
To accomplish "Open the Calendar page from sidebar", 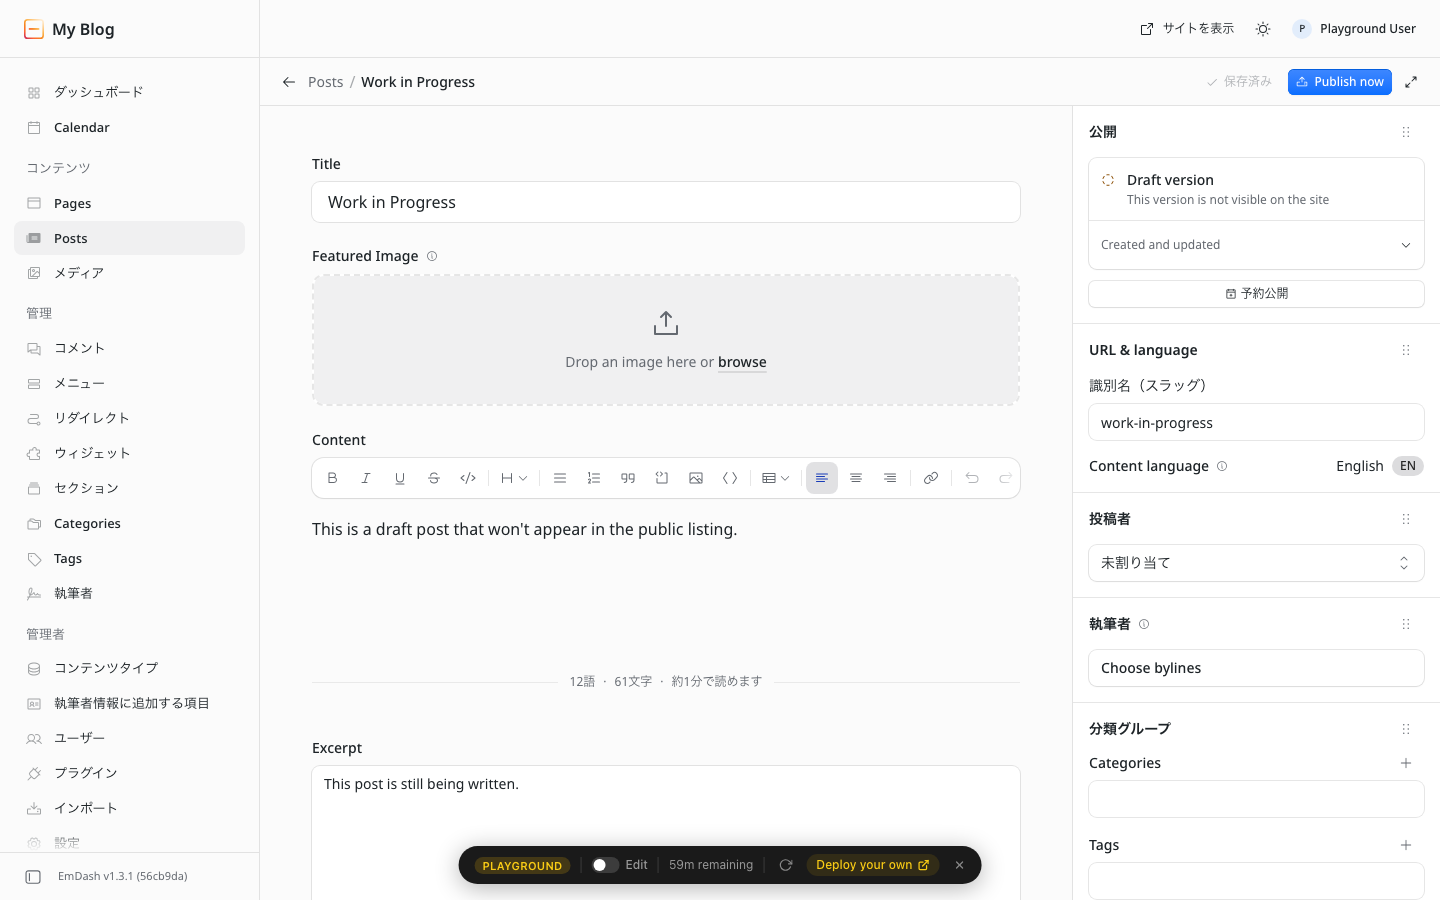I will [129, 127].
